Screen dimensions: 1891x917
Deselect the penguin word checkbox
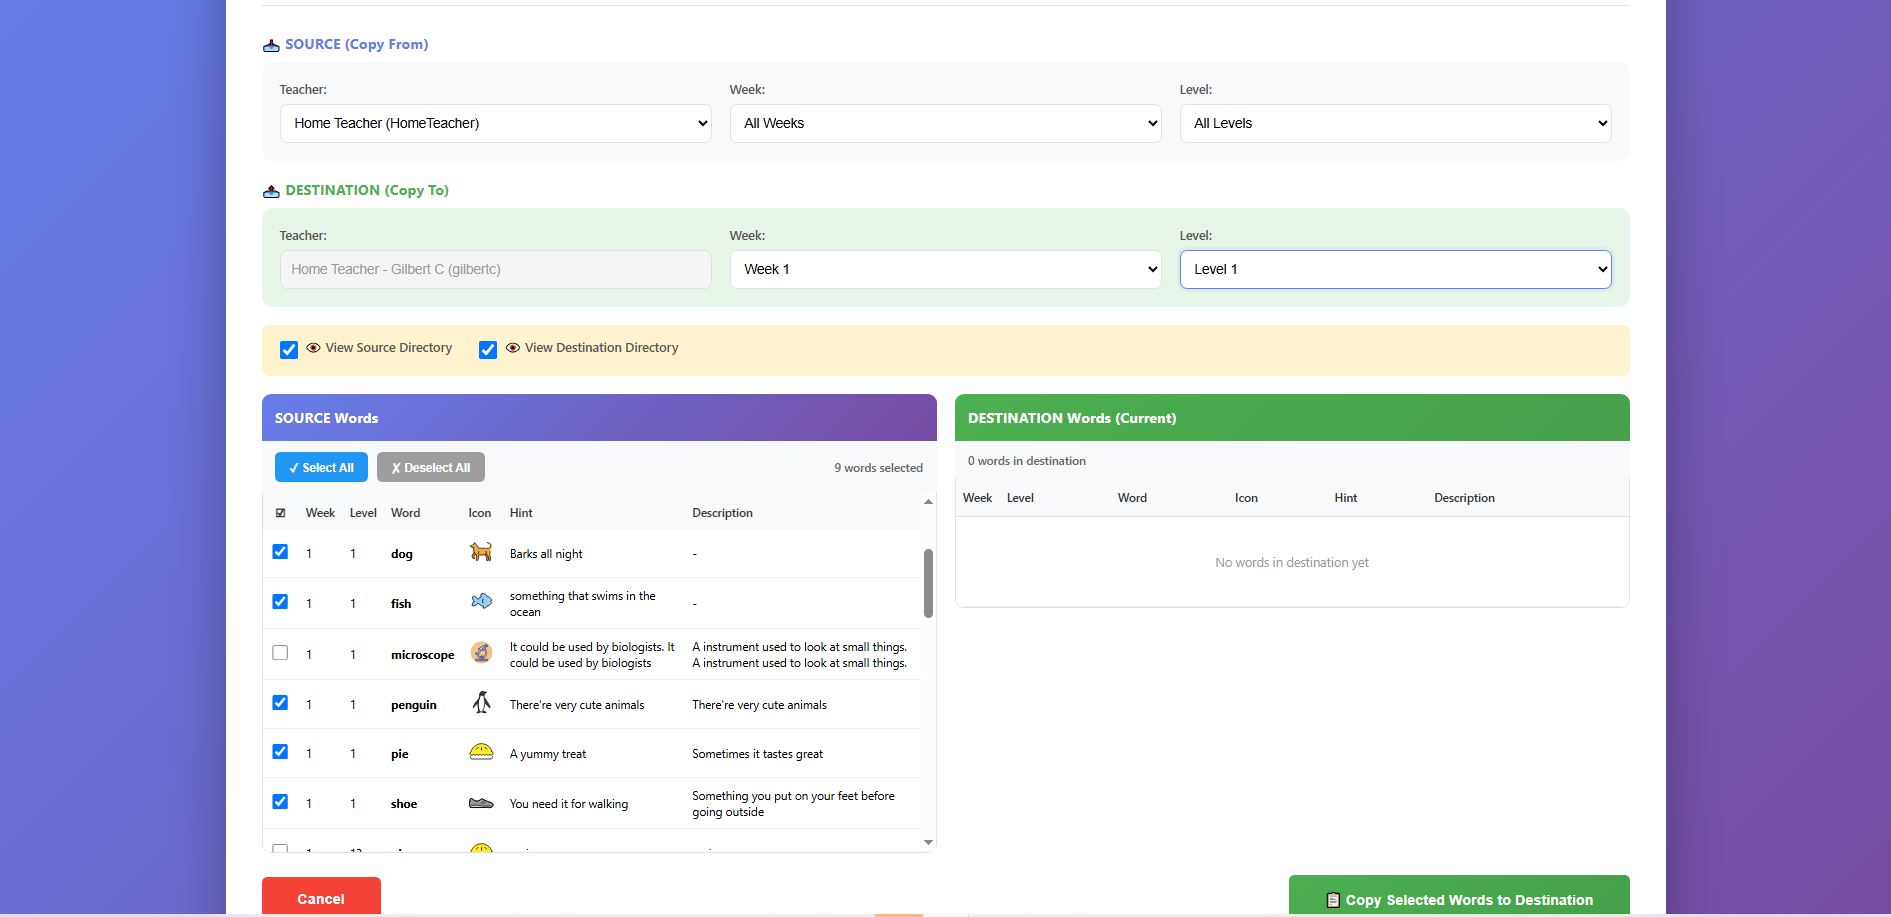click(280, 703)
